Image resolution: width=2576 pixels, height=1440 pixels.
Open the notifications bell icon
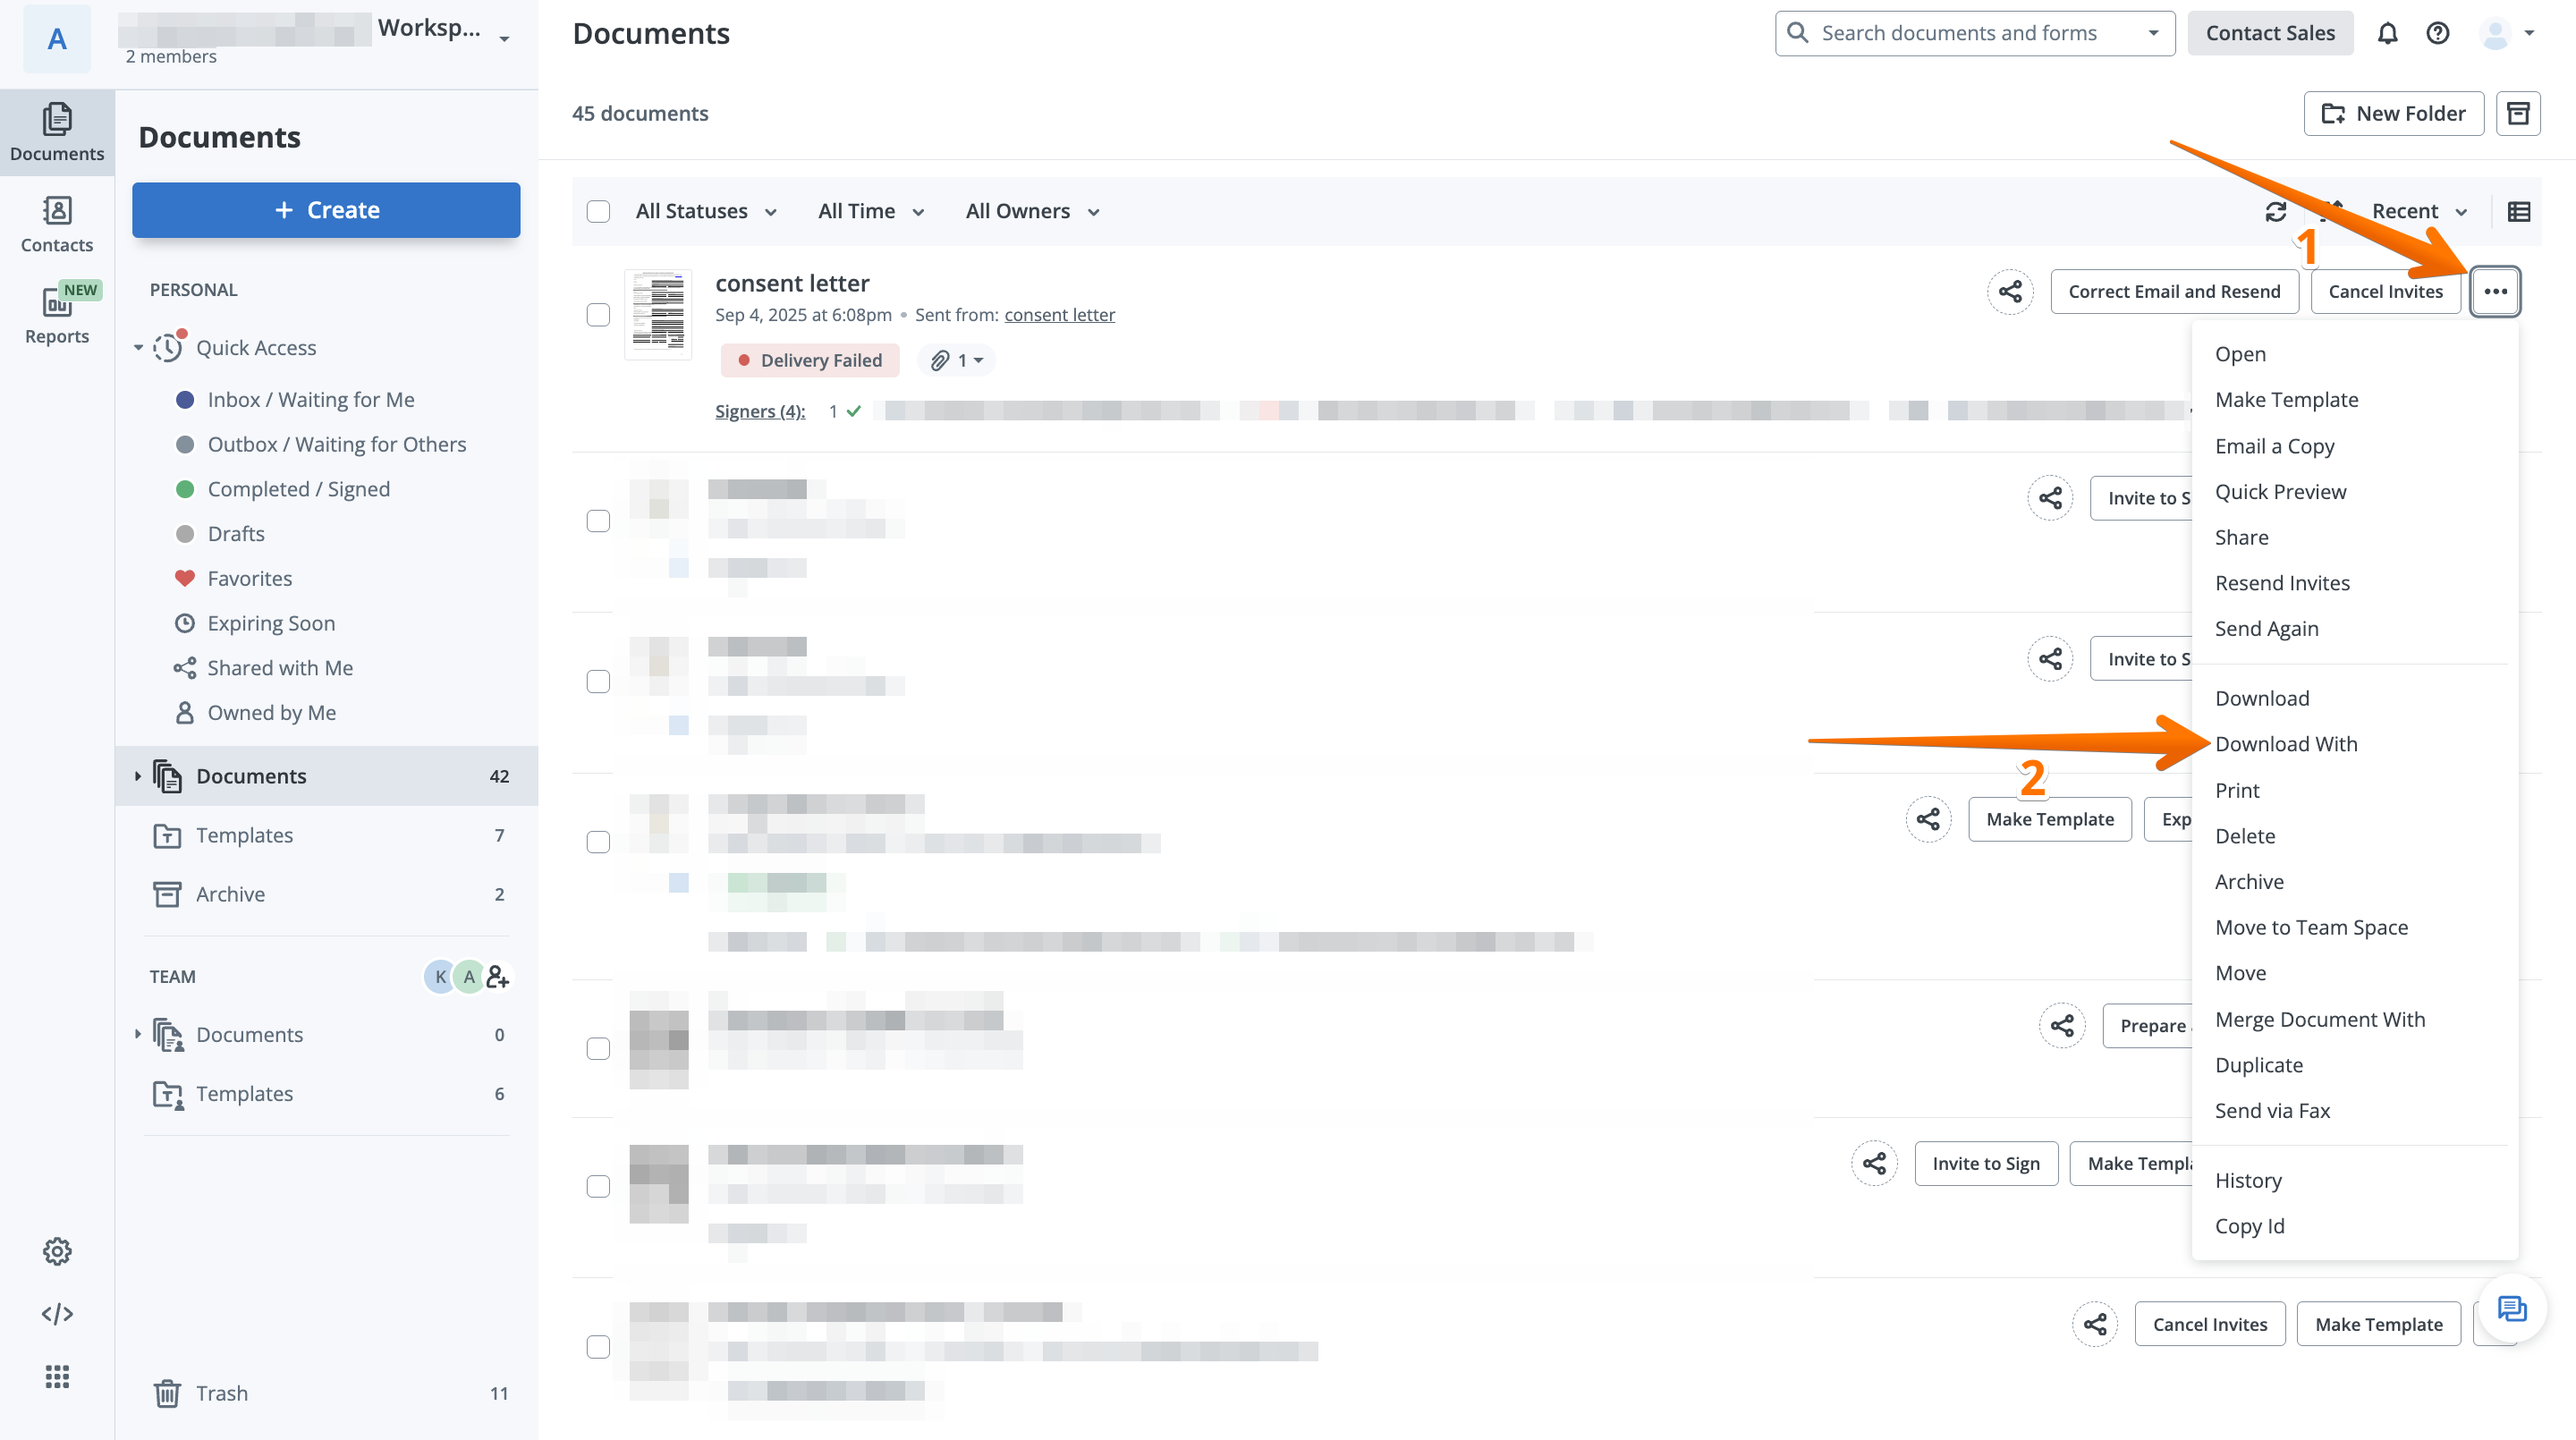[x=2387, y=33]
